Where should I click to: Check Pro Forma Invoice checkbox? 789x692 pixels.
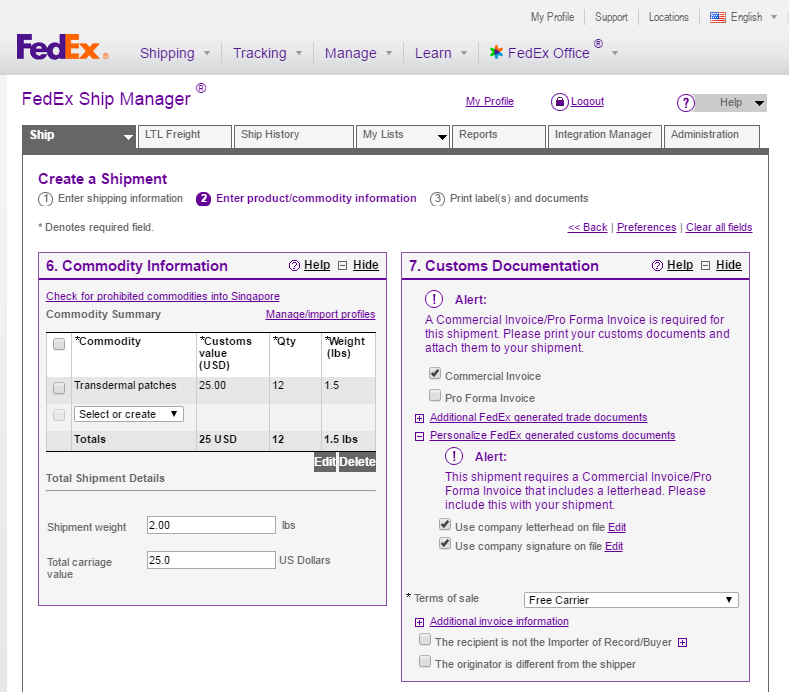coord(435,395)
